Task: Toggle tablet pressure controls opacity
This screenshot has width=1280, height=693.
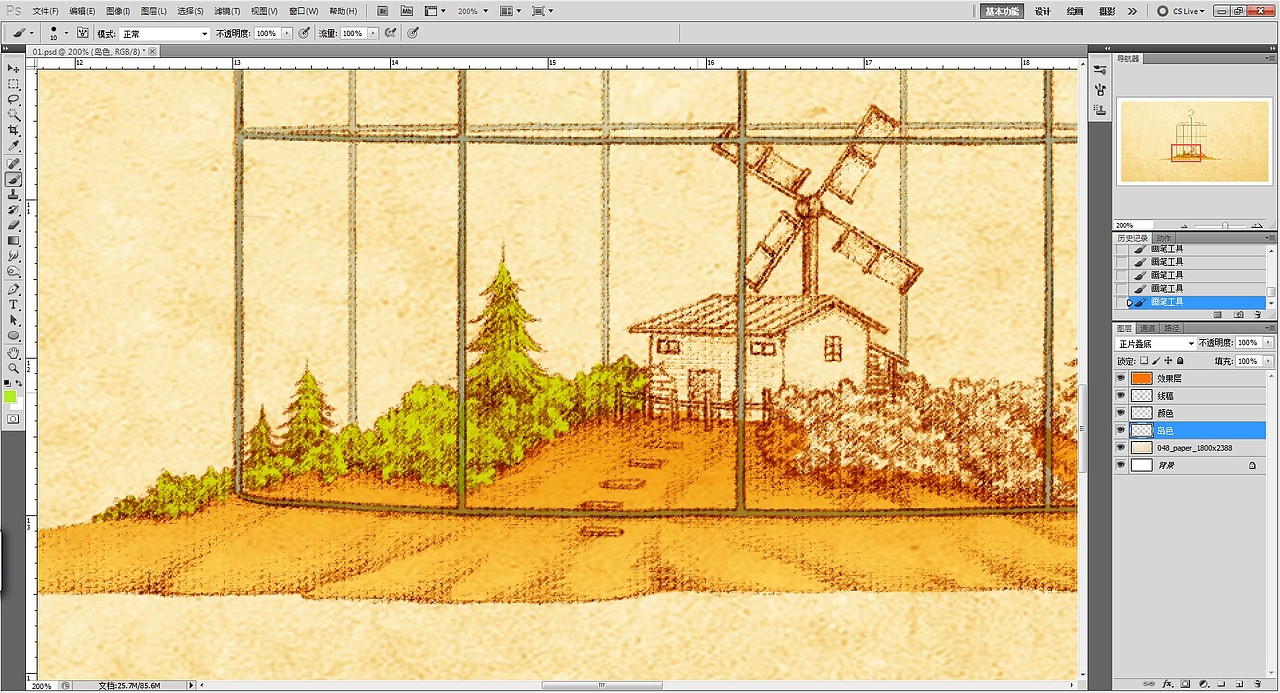Action: pos(304,33)
